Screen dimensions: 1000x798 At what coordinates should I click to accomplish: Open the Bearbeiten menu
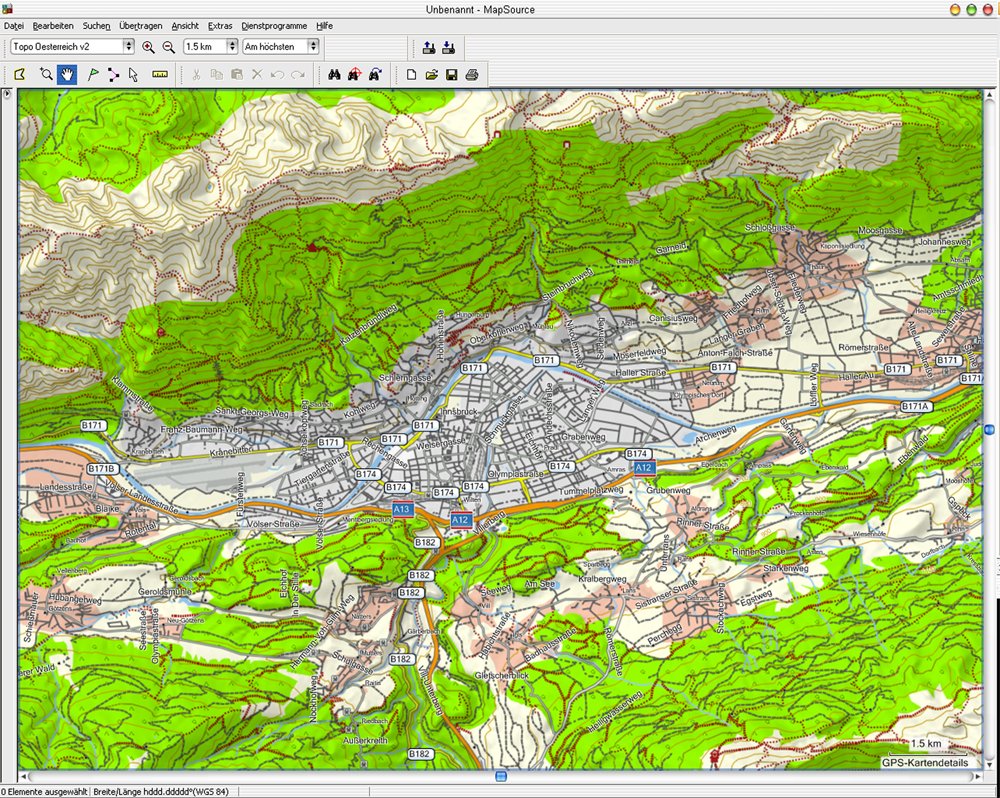point(53,26)
